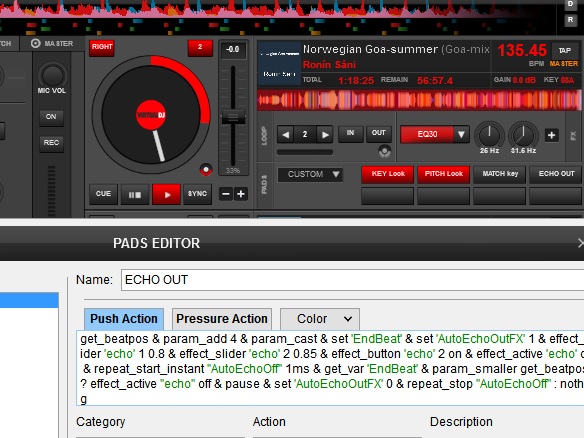584x438 pixels.
Task: Open the MASTER panel tab
Action: pyautogui.click(x=52, y=44)
